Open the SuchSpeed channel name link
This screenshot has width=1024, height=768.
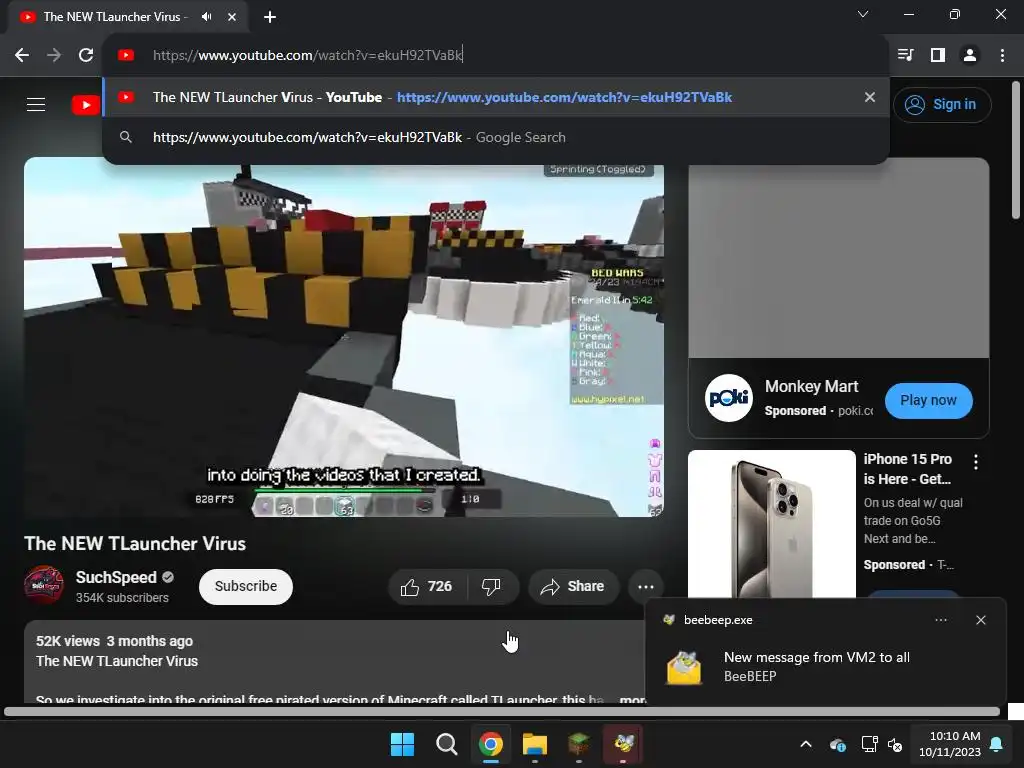116,577
